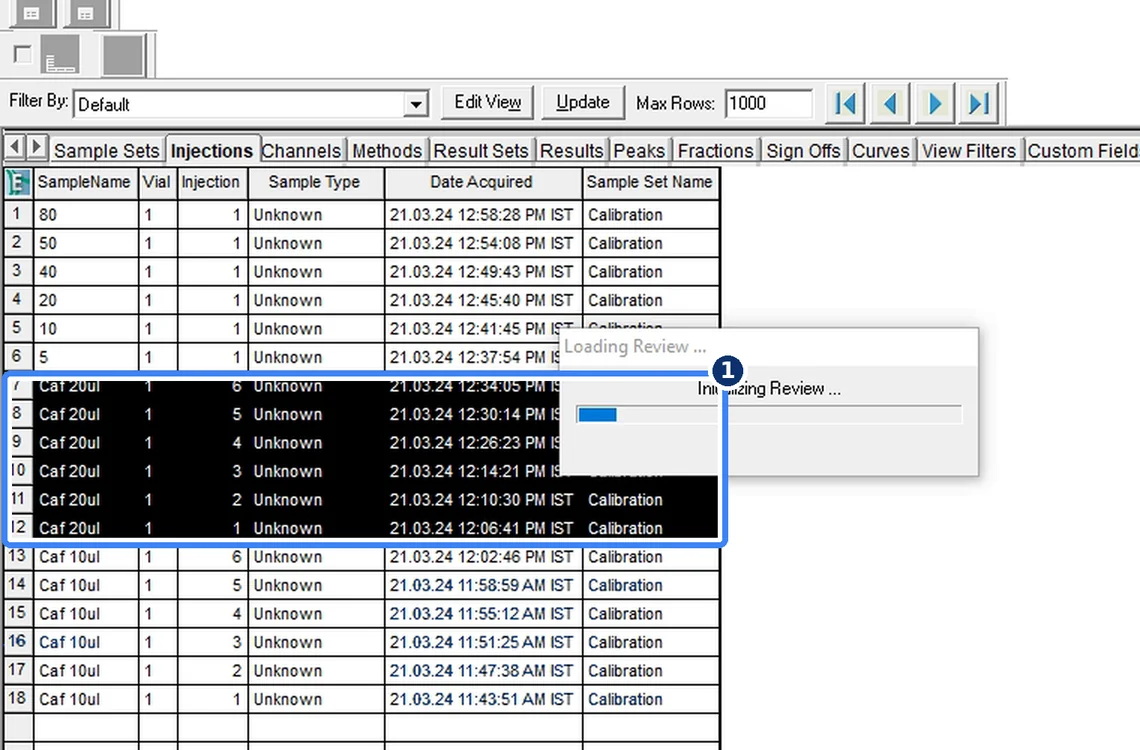
Task: Switch to the Fractions tab
Action: click(715, 150)
